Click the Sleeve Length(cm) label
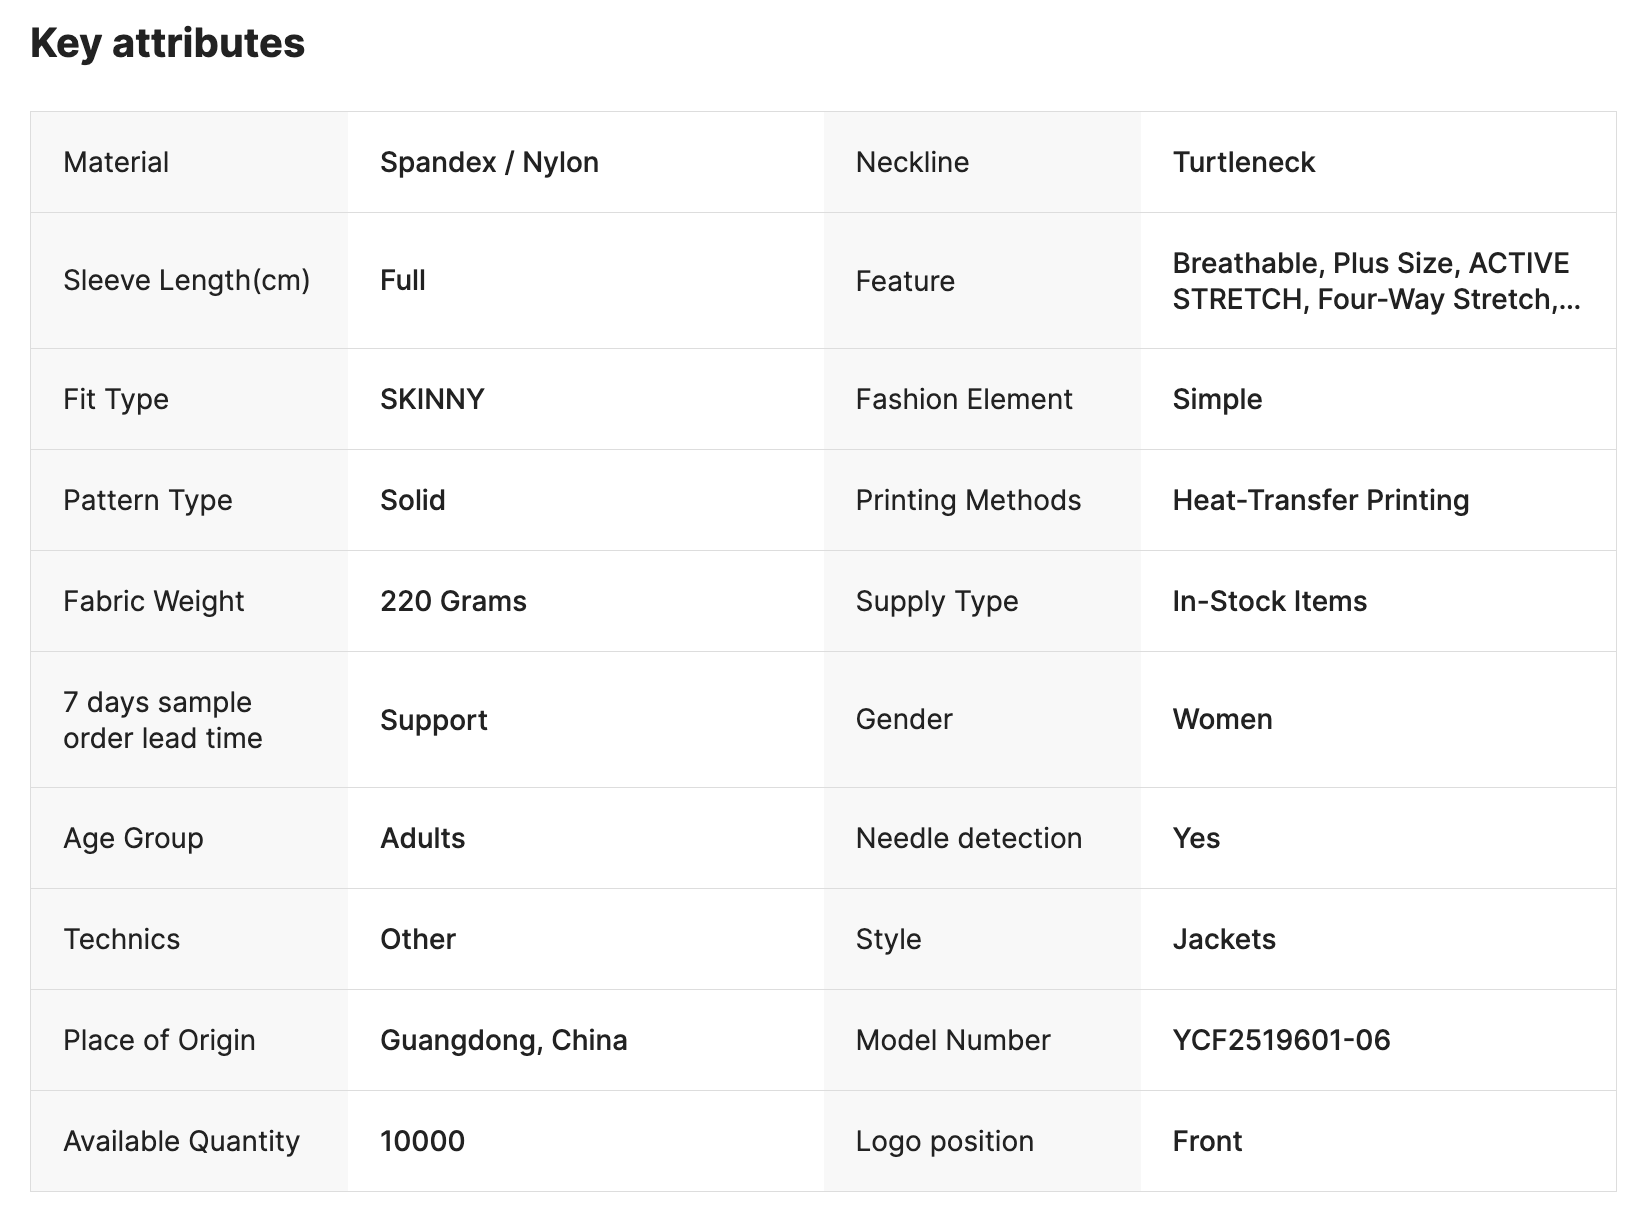This screenshot has width=1652, height=1222. (186, 280)
